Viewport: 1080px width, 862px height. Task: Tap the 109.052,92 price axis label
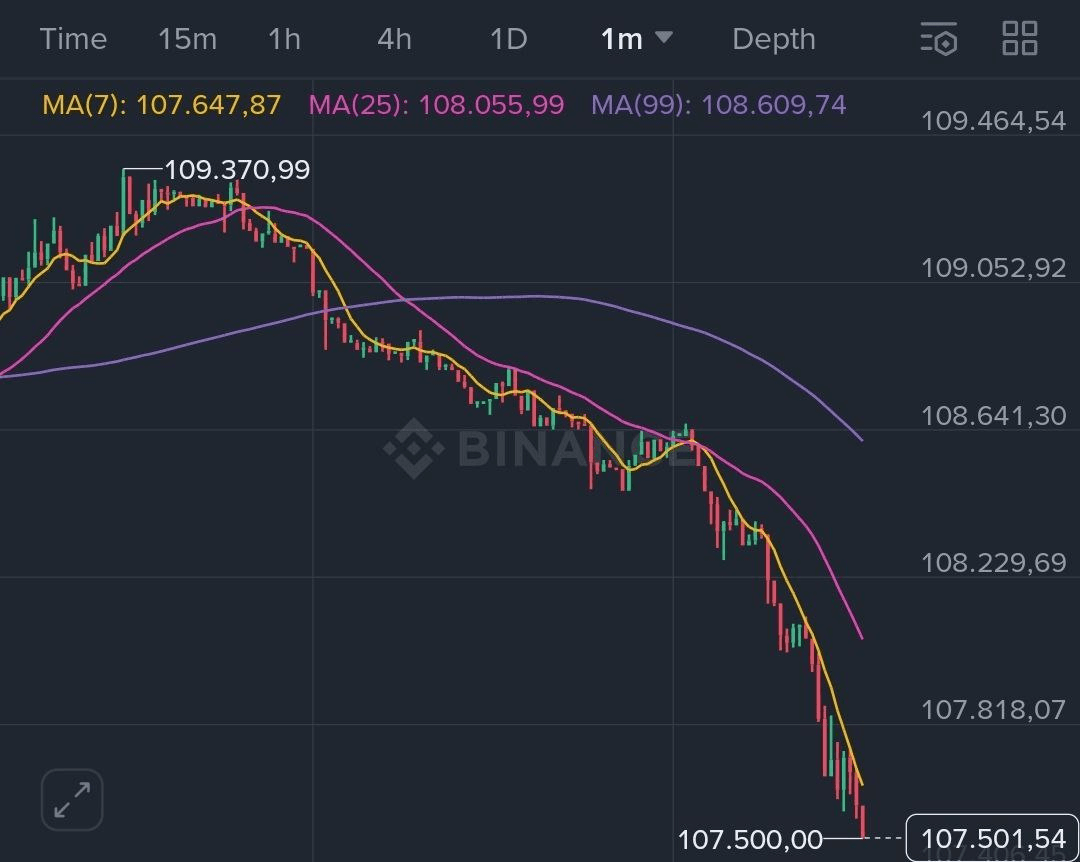pos(993,268)
